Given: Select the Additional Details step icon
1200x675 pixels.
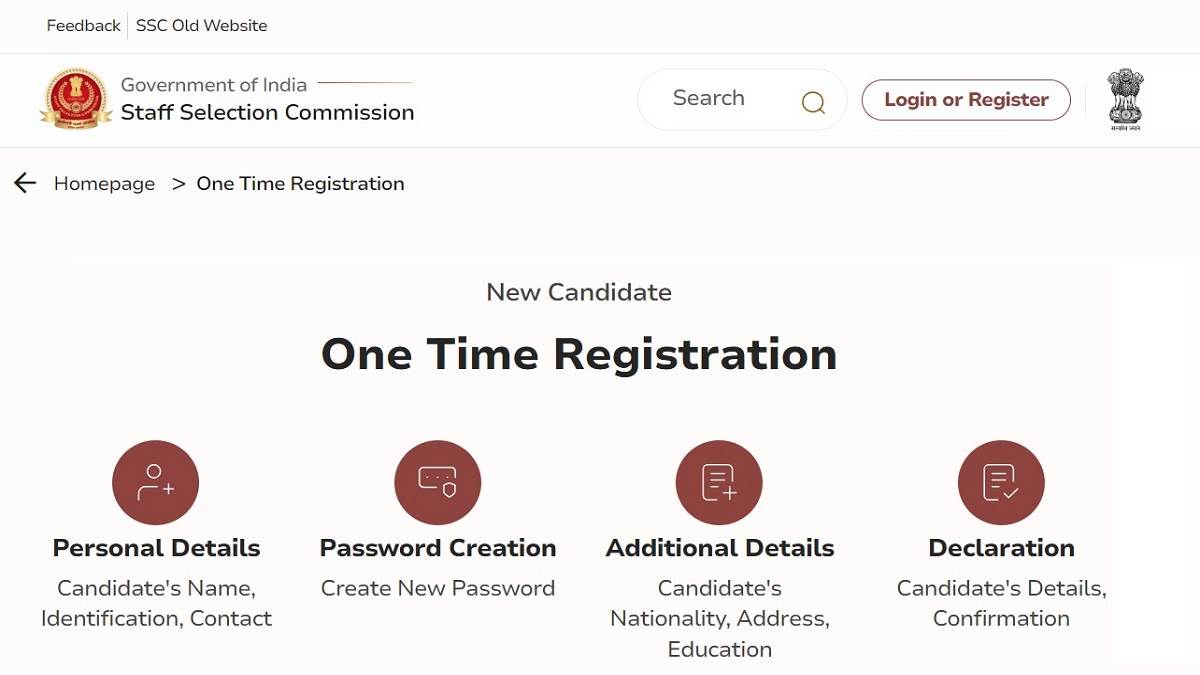Looking at the screenshot, I should (x=719, y=483).
